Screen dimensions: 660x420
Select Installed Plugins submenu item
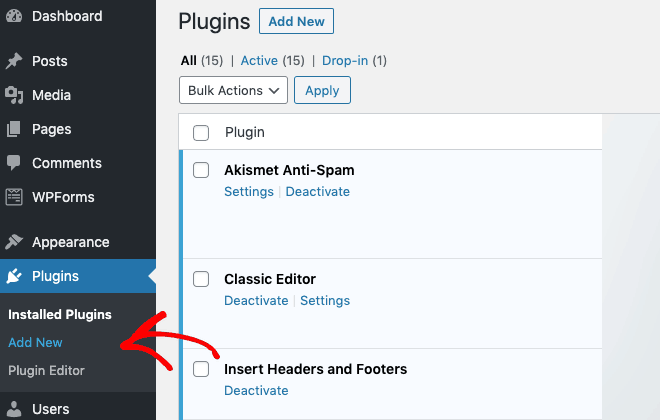coord(60,314)
